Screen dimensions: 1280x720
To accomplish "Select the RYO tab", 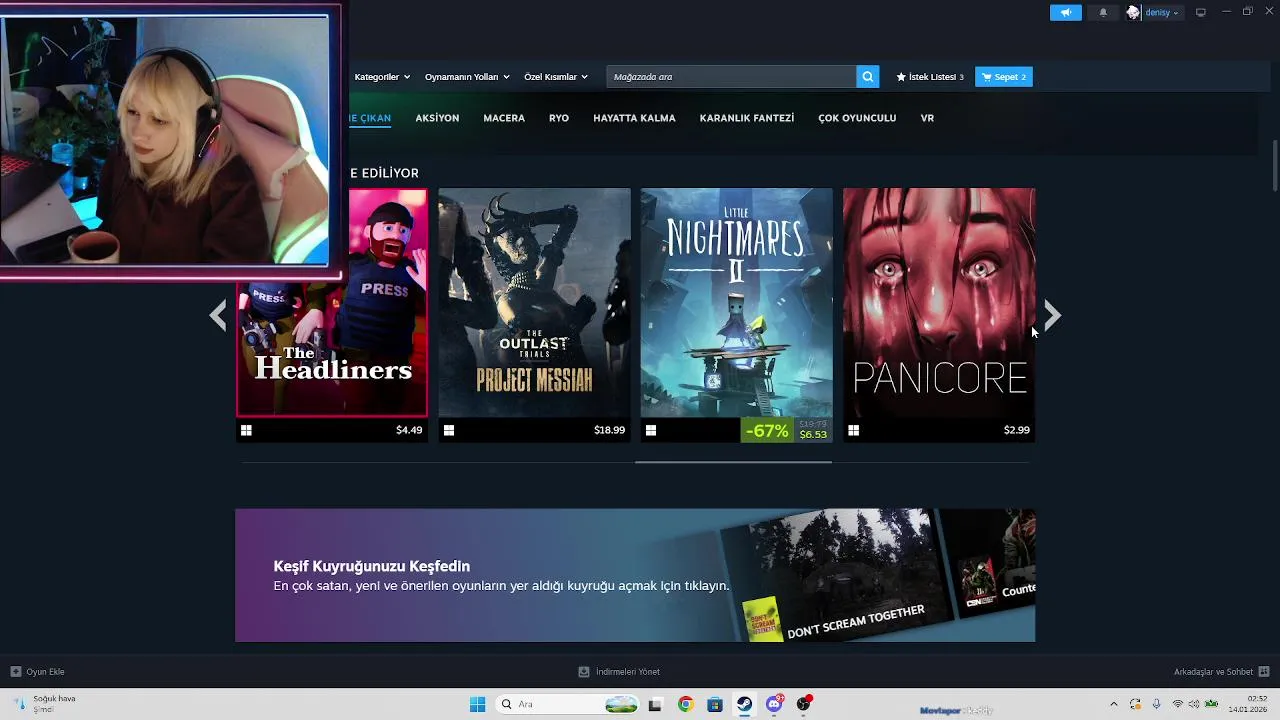I will (559, 118).
